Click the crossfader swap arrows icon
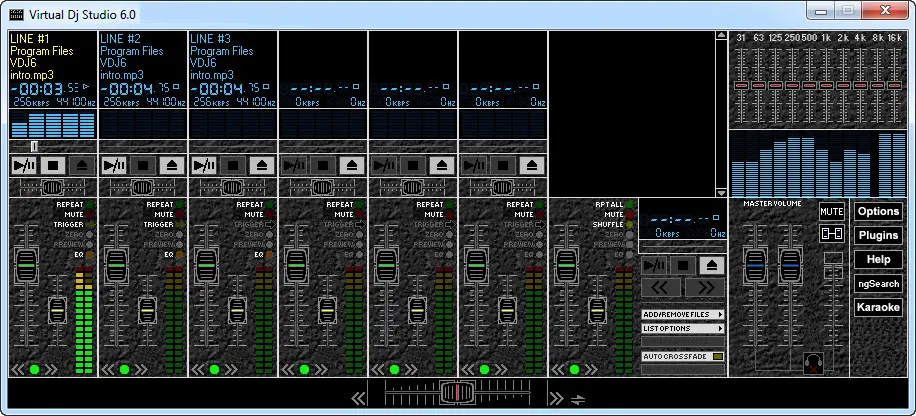Screen dimensions: 916x416 point(577,400)
